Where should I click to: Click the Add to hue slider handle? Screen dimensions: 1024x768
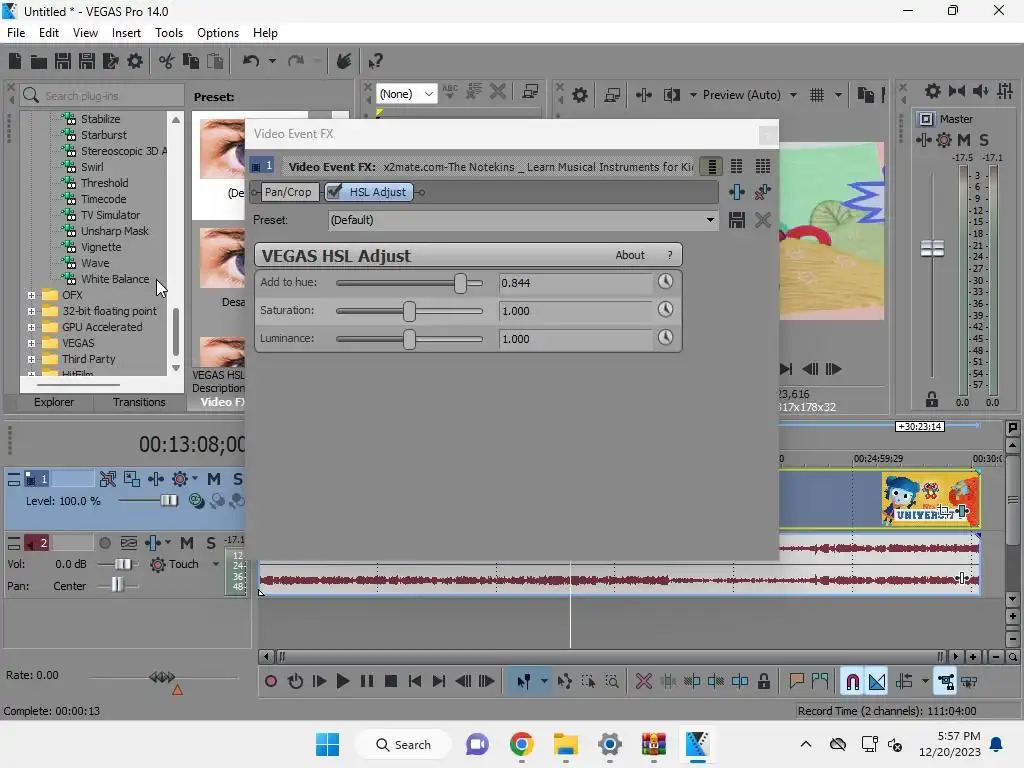460,283
